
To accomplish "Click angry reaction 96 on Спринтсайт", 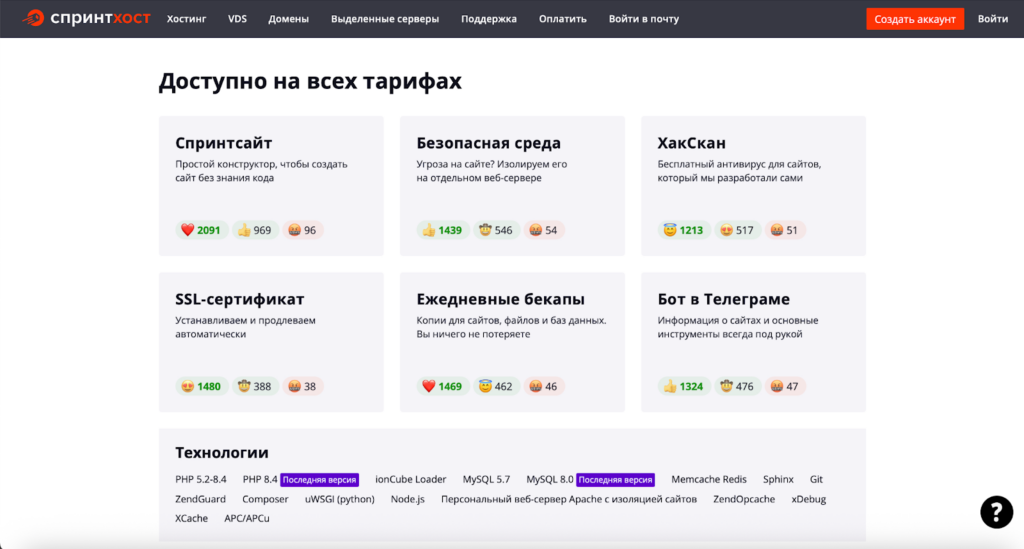I will (x=302, y=230).
